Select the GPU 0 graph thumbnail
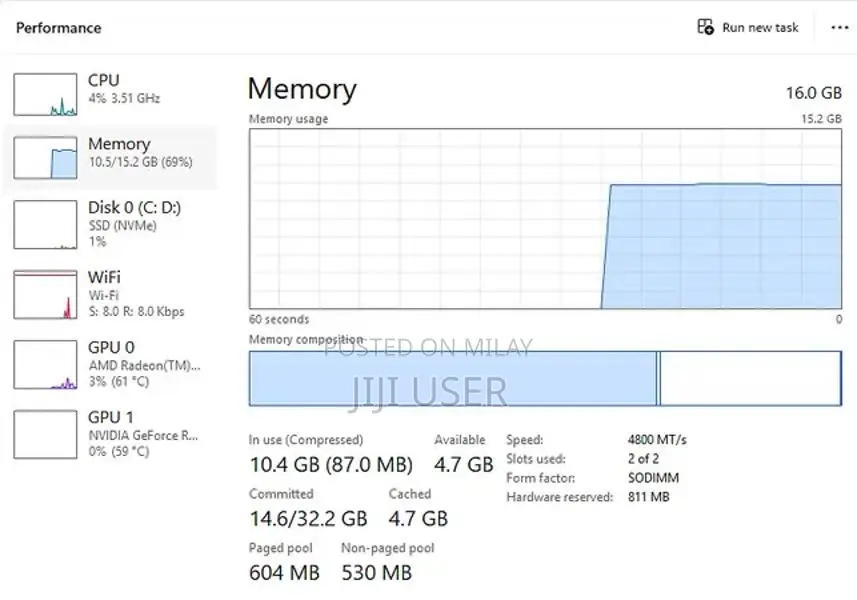The width and height of the screenshot is (857, 600). click(x=45, y=365)
